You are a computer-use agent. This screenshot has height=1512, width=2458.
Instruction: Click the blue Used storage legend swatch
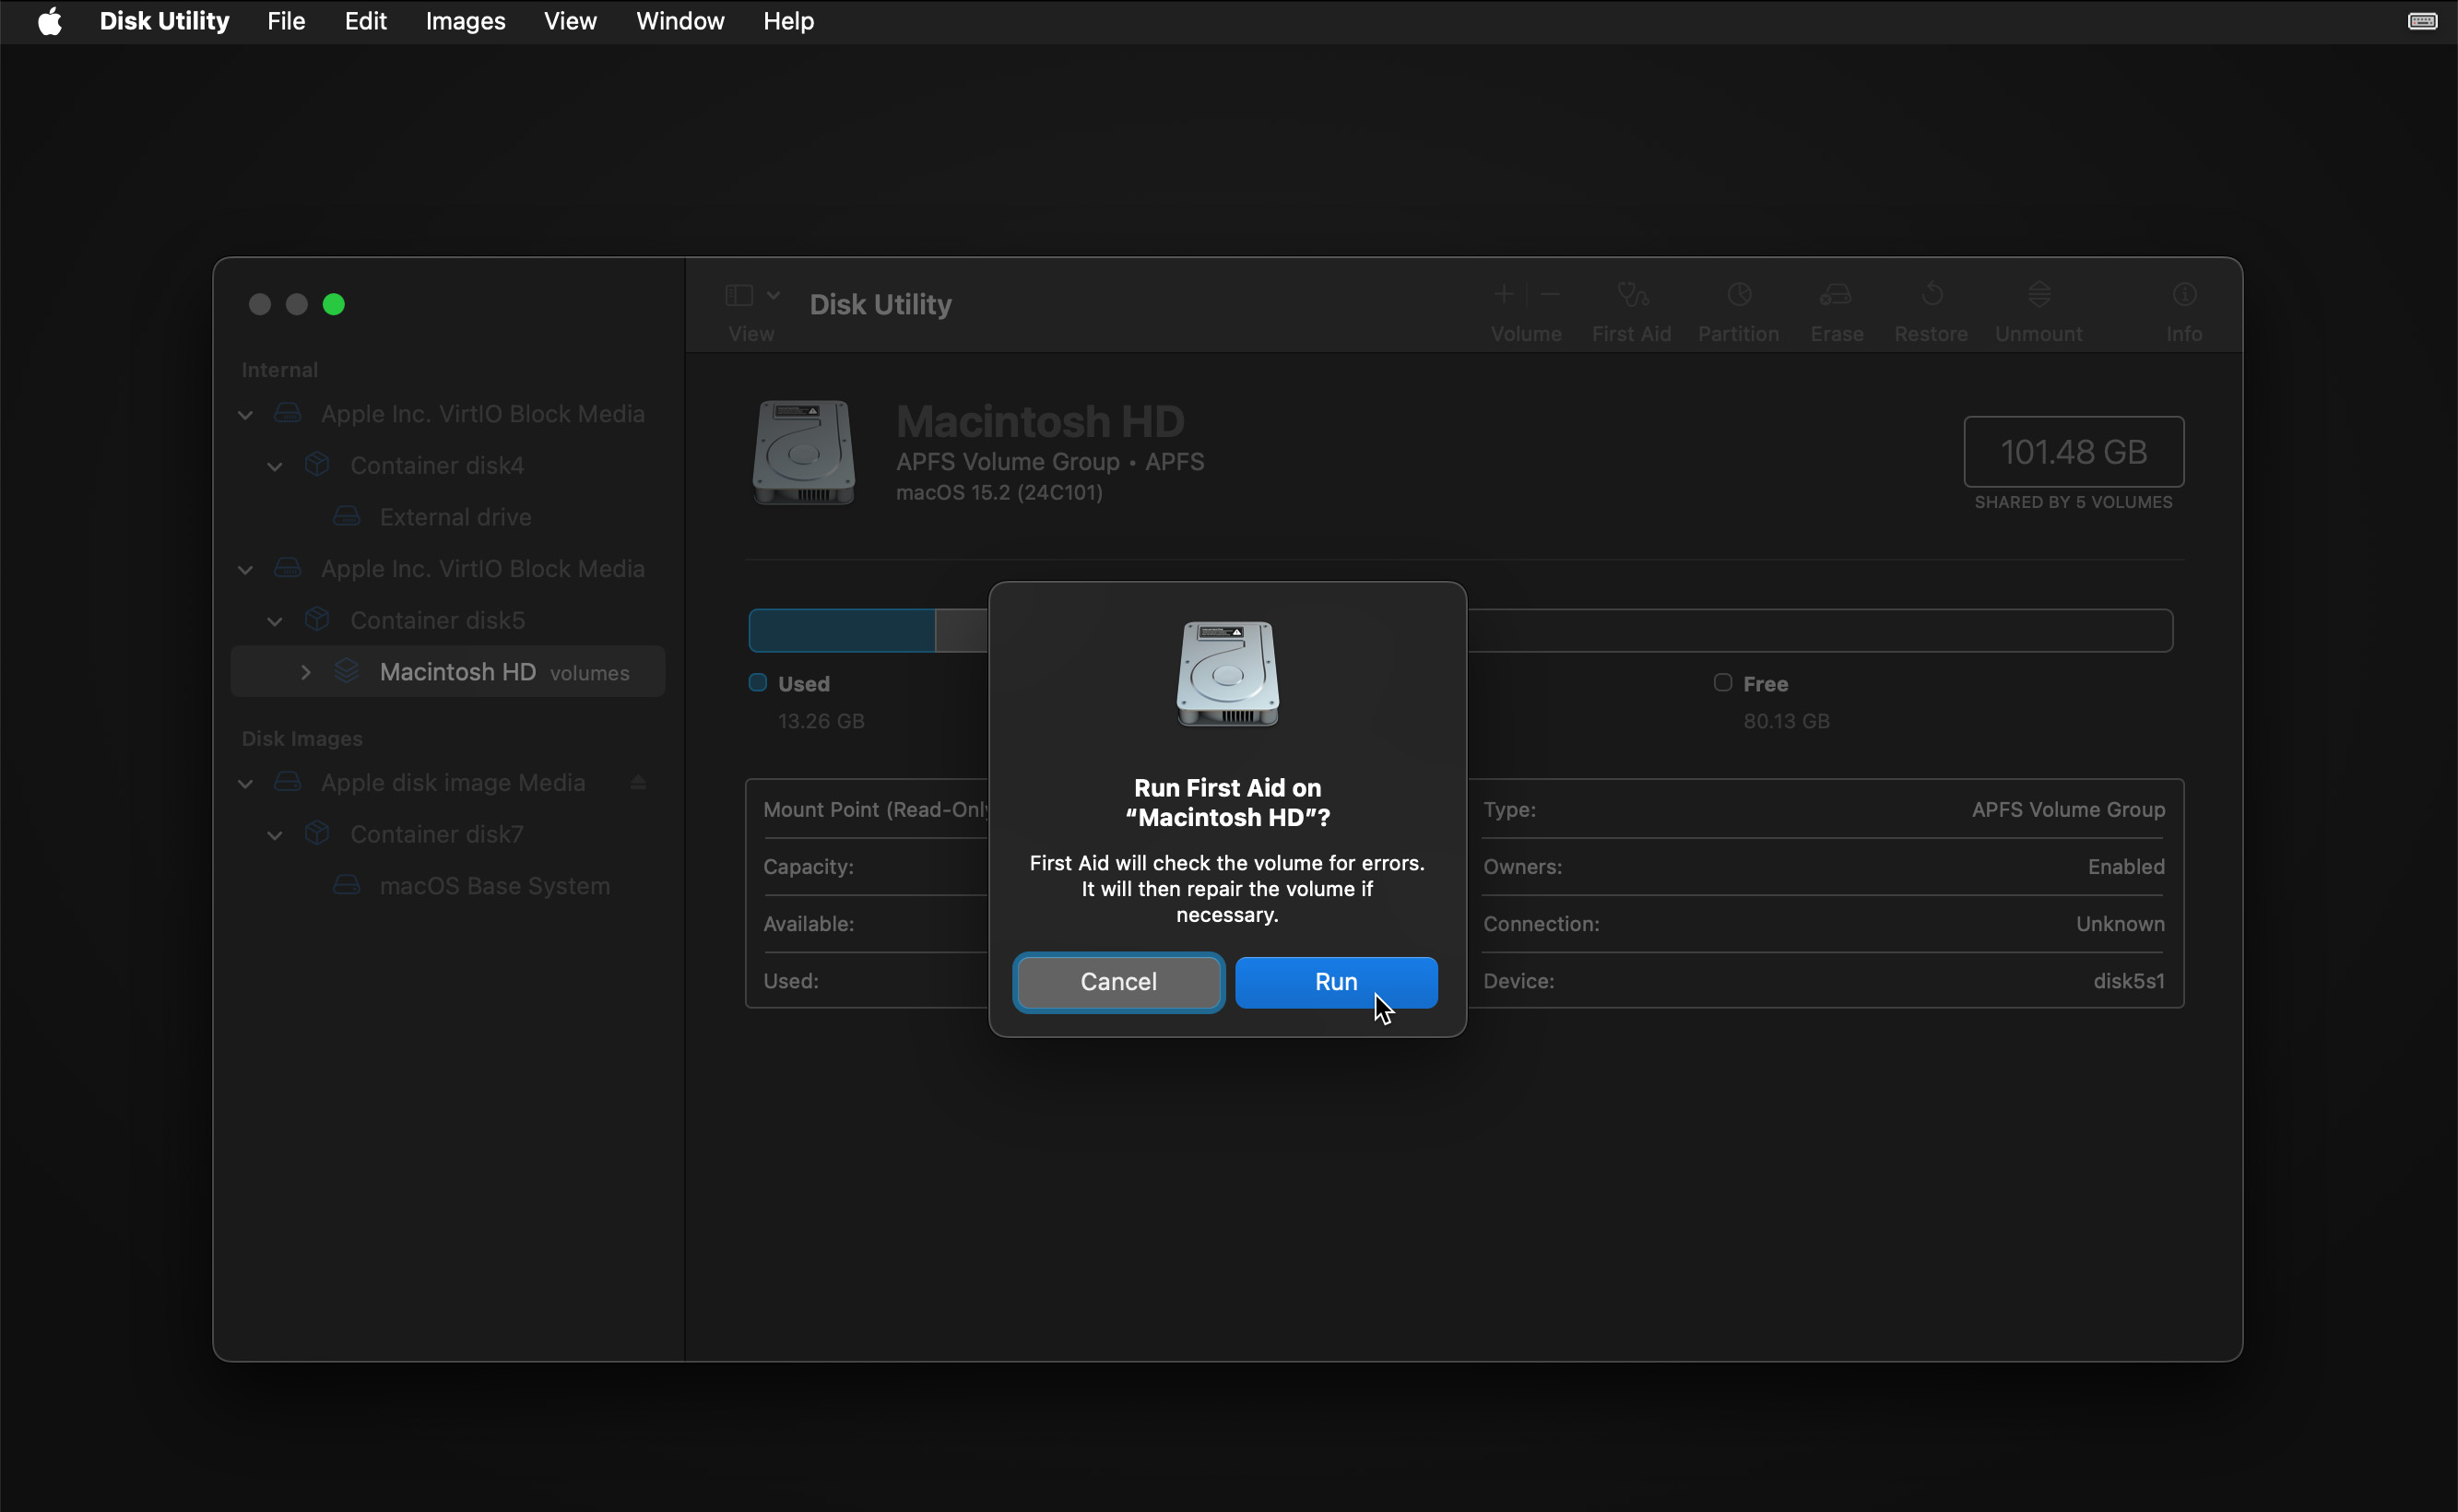[x=758, y=683]
